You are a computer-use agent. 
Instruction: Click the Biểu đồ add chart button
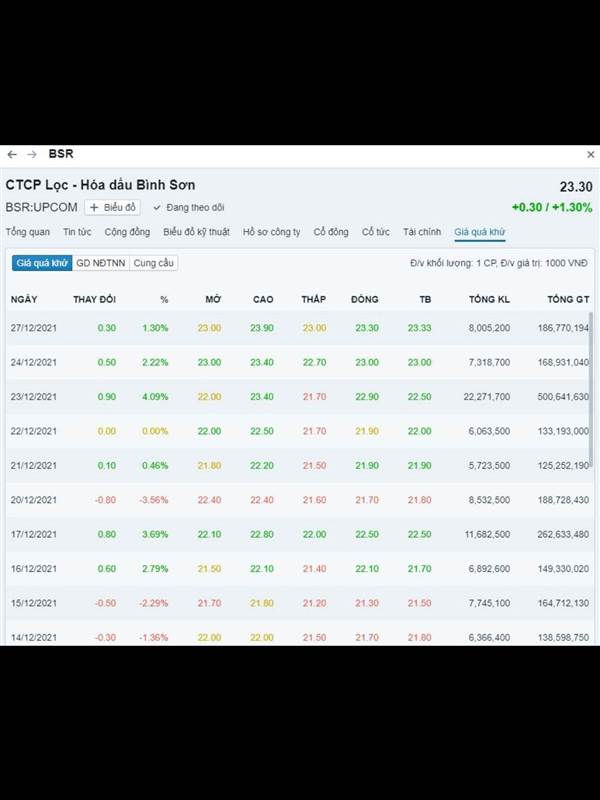tap(112, 208)
